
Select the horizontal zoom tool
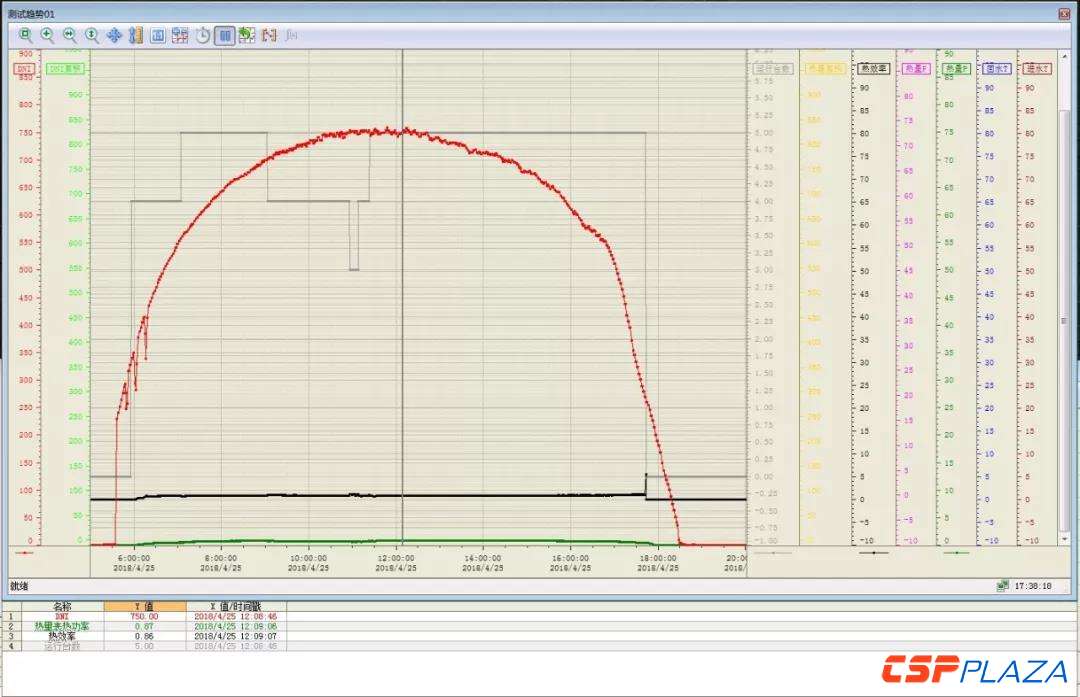coord(70,35)
